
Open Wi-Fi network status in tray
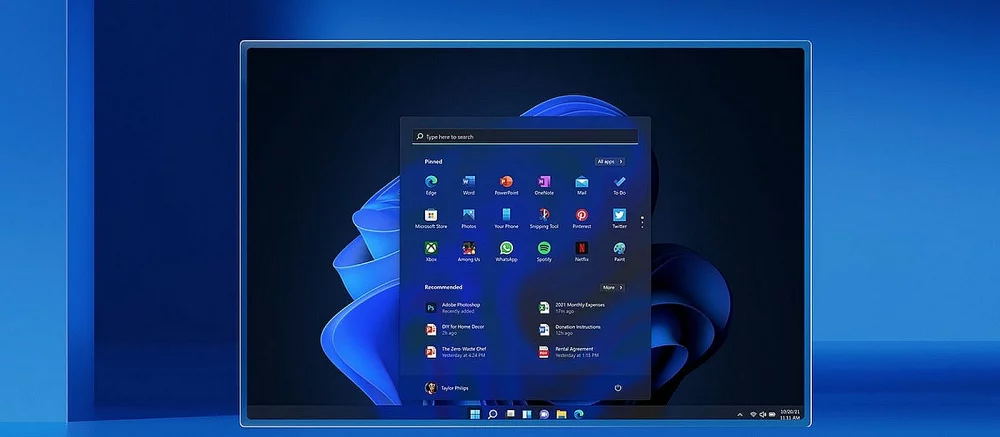(x=753, y=415)
